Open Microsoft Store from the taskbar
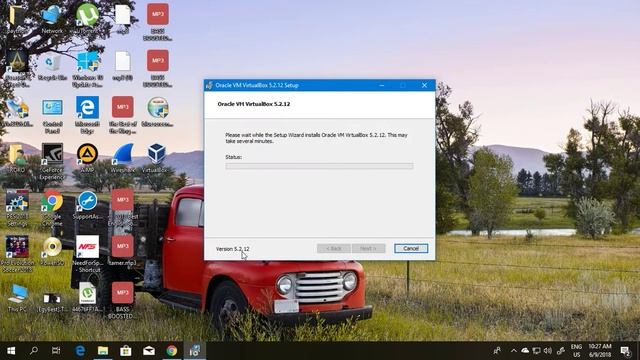 click(126, 351)
